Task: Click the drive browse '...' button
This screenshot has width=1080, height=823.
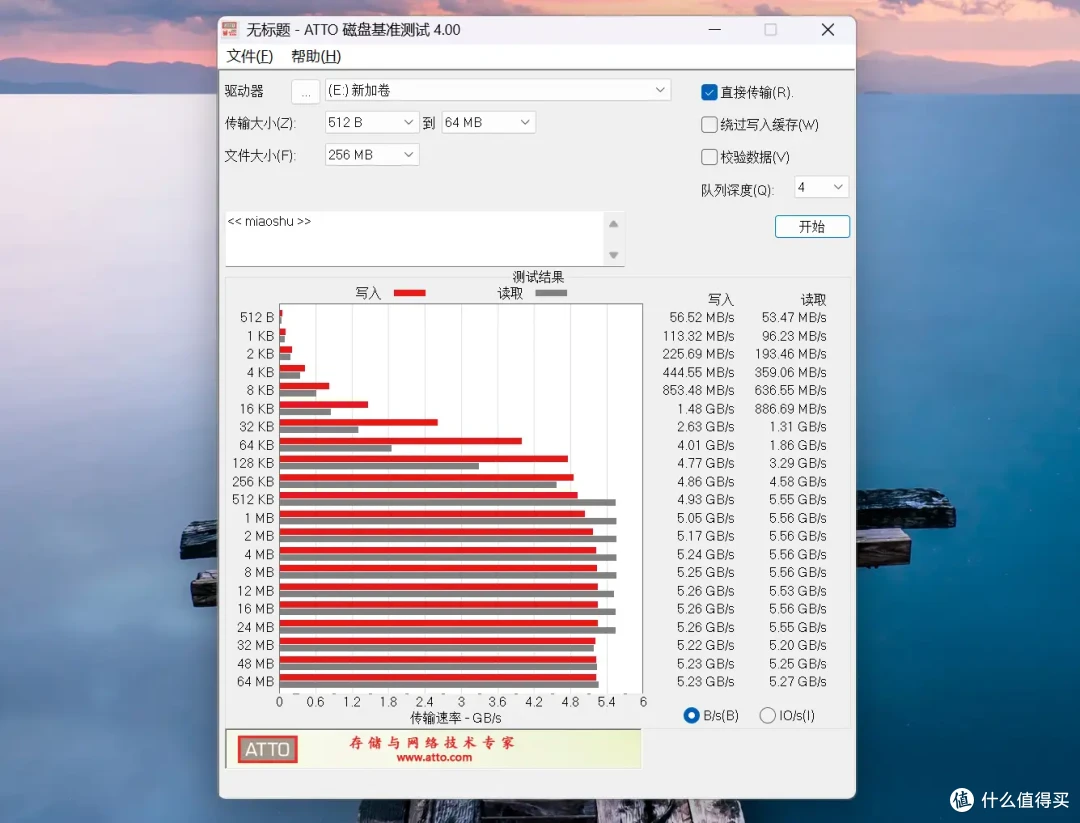Action: (306, 92)
